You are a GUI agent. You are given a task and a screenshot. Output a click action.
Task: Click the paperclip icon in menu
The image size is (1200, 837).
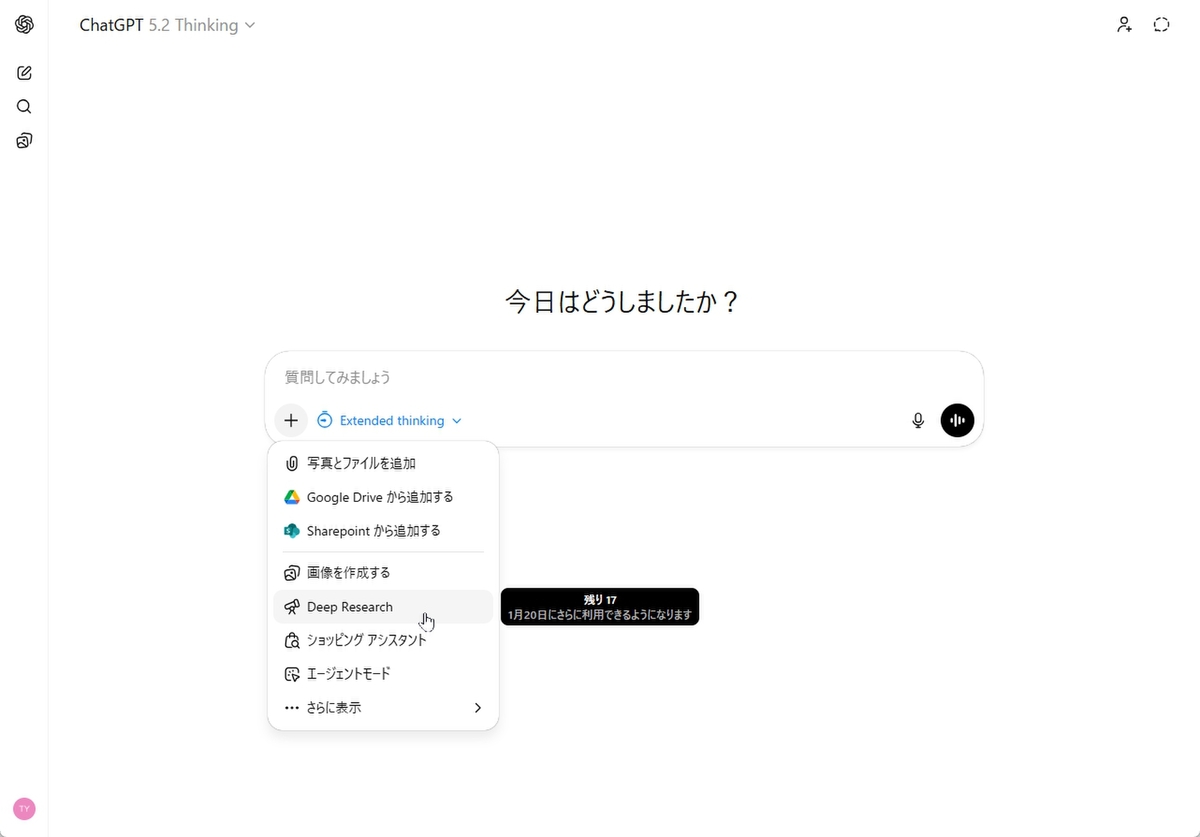292,464
